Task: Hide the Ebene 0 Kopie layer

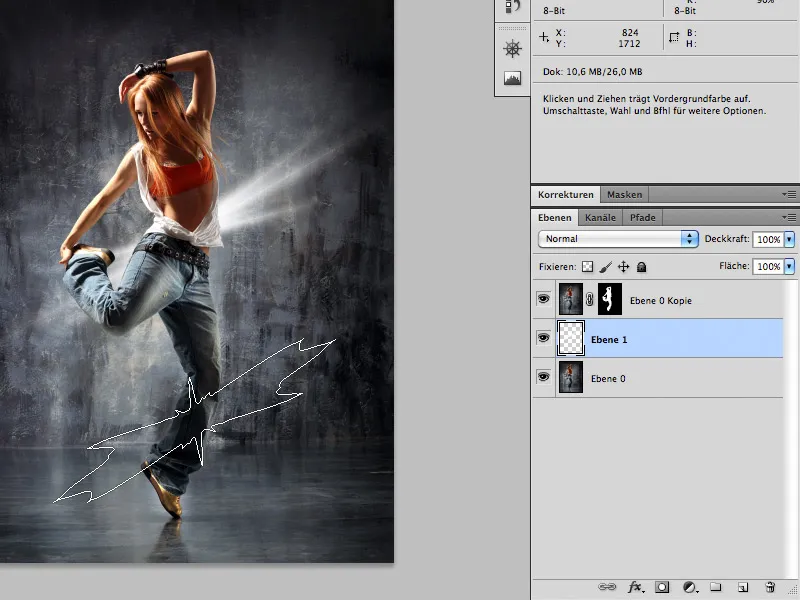Action: (x=543, y=298)
